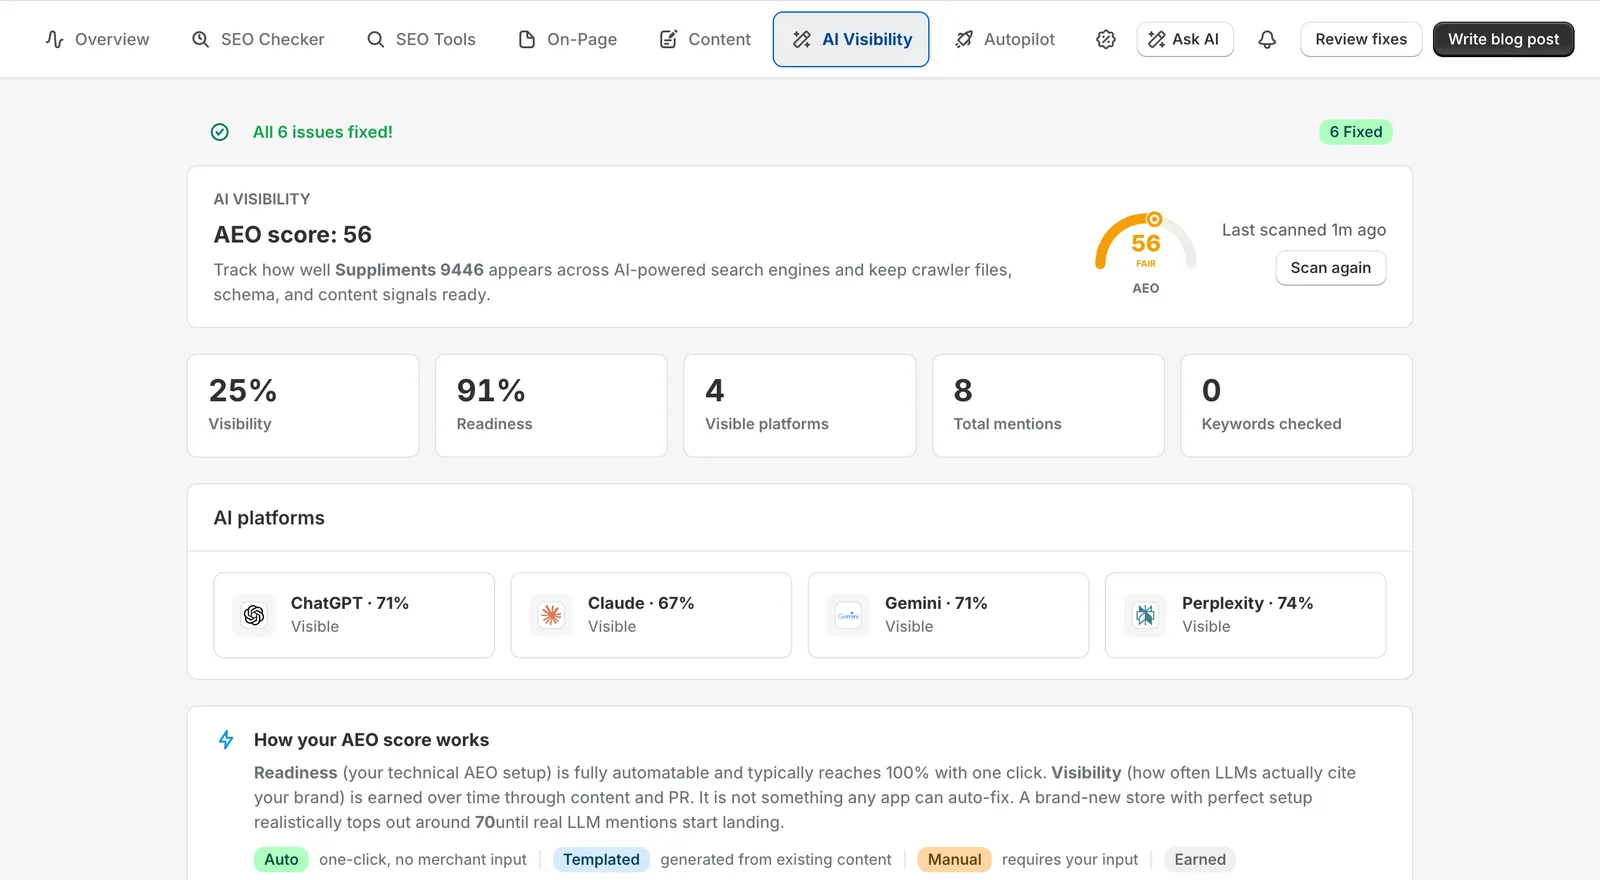Click the 25% Visibility stat card

point(303,406)
